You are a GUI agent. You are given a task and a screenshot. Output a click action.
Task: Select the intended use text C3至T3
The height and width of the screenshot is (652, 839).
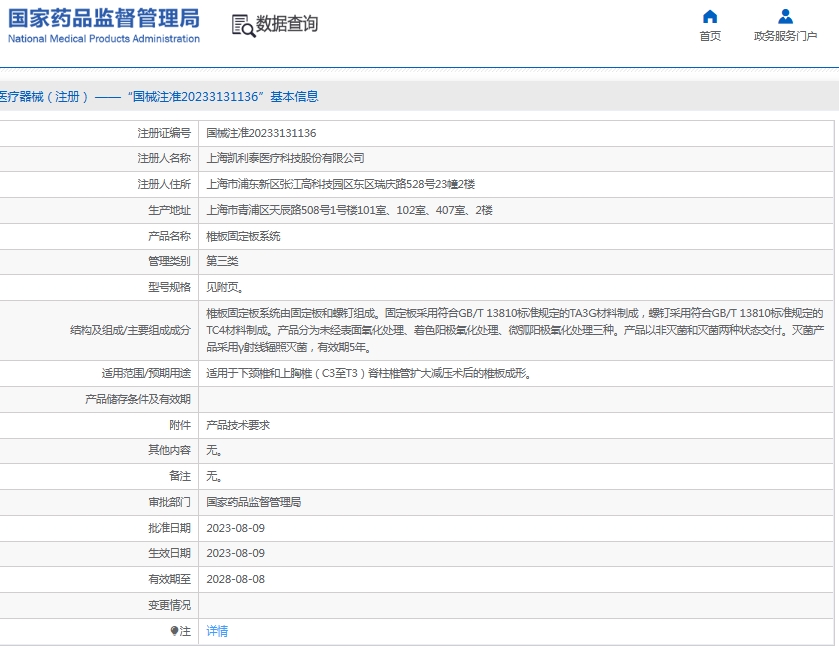pyautogui.click(x=340, y=373)
